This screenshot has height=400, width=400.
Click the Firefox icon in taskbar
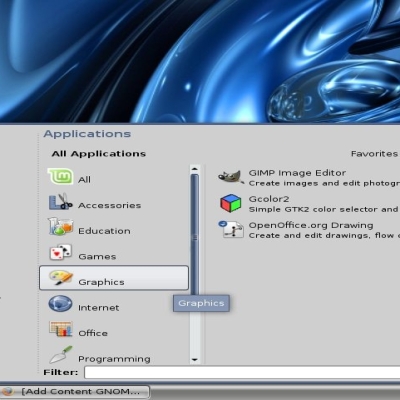7,392
